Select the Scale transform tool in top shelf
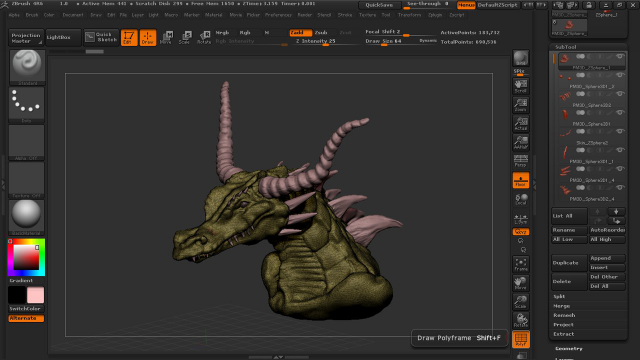640x360 pixels. pos(185,38)
